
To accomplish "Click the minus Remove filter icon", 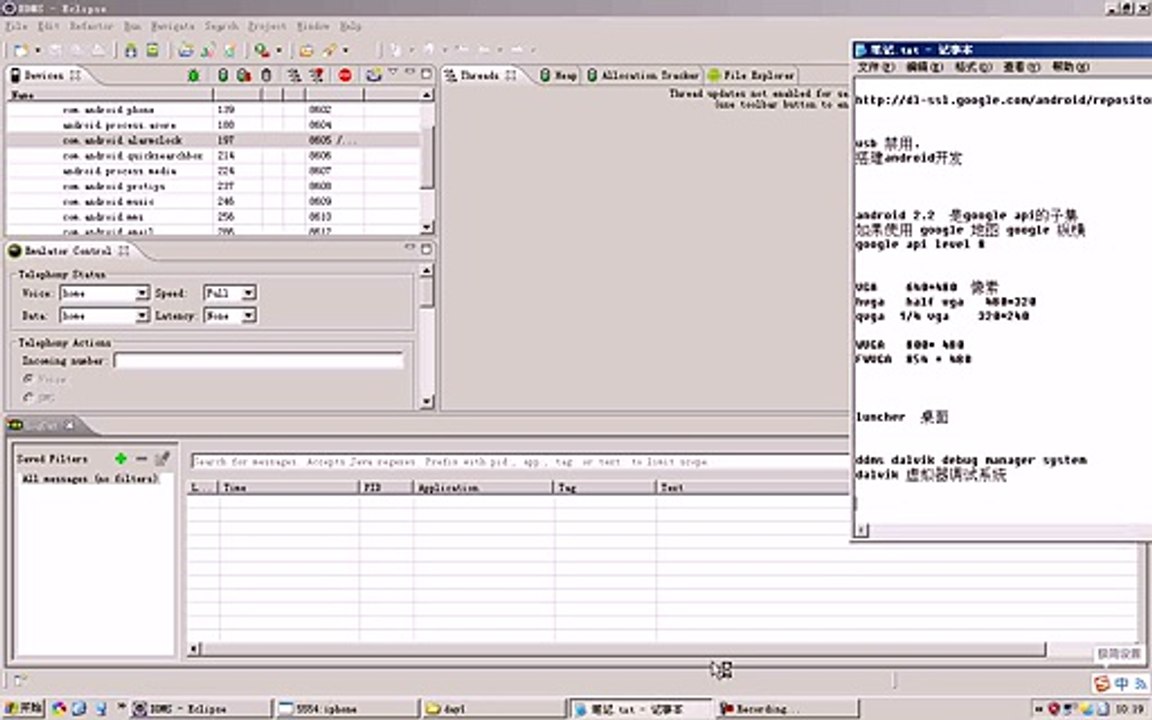I will point(142,458).
